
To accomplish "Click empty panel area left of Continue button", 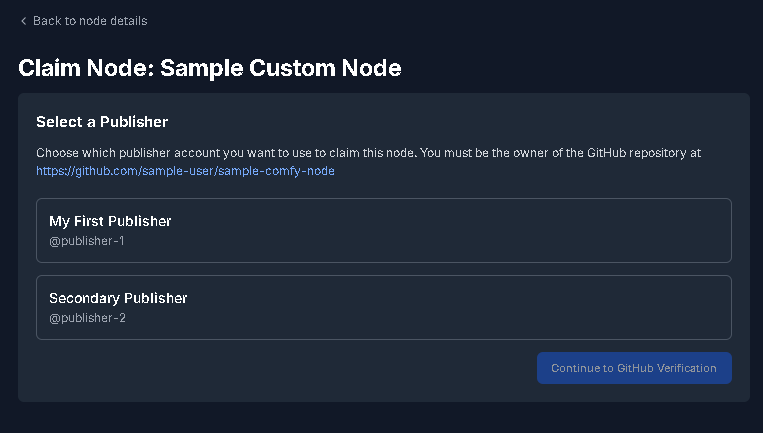I will pos(280,368).
